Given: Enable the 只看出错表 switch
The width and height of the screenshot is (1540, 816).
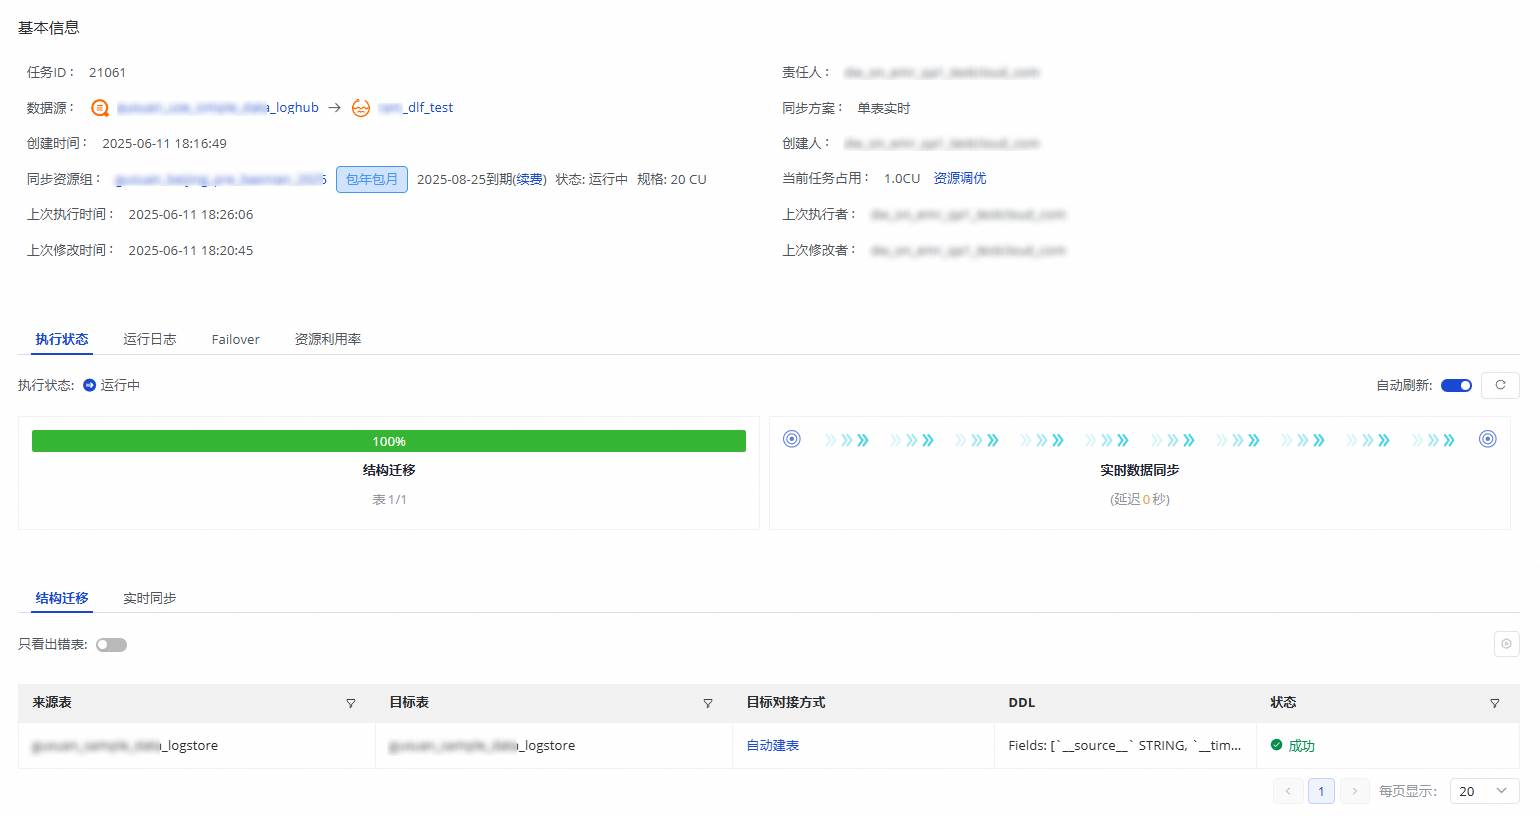Looking at the screenshot, I should click(x=111, y=645).
